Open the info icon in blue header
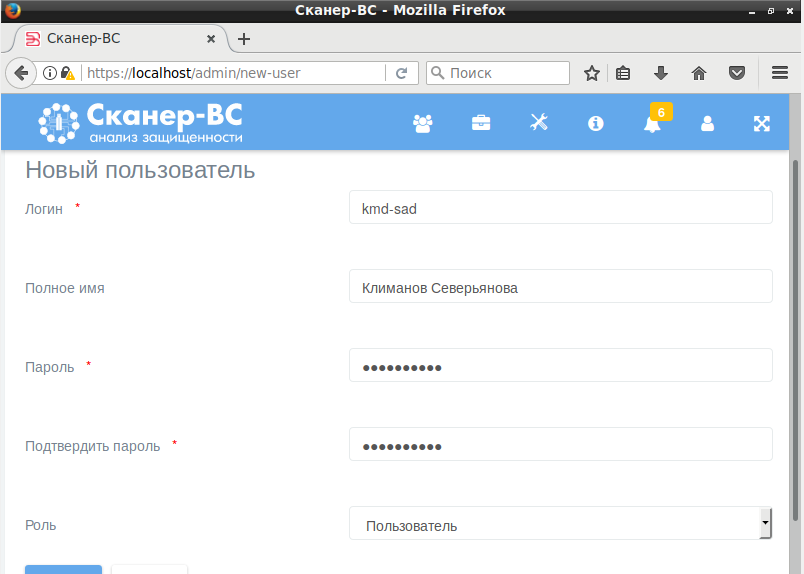This screenshot has width=804, height=574. point(595,123)
